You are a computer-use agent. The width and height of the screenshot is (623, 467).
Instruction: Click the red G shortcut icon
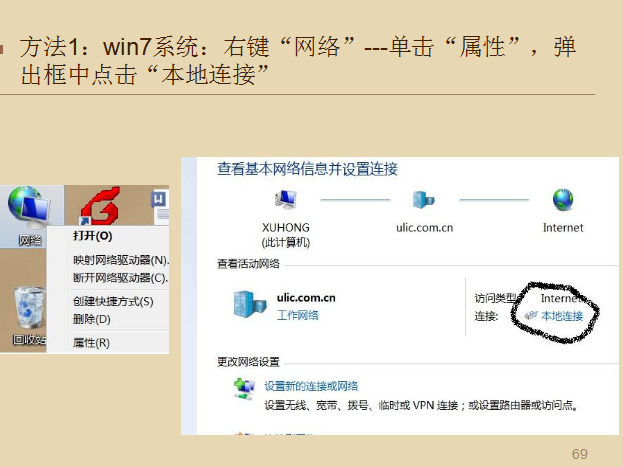101,206
